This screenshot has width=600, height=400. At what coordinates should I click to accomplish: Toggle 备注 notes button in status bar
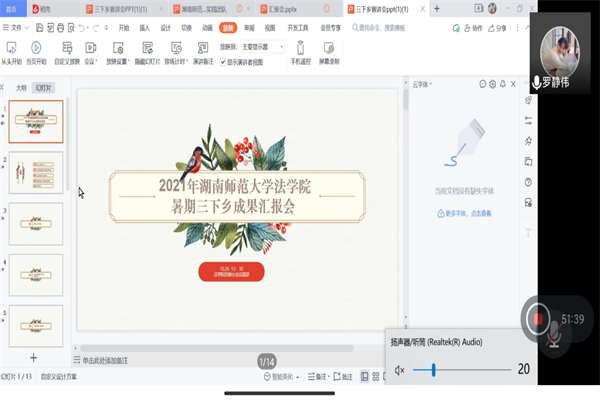317,377
